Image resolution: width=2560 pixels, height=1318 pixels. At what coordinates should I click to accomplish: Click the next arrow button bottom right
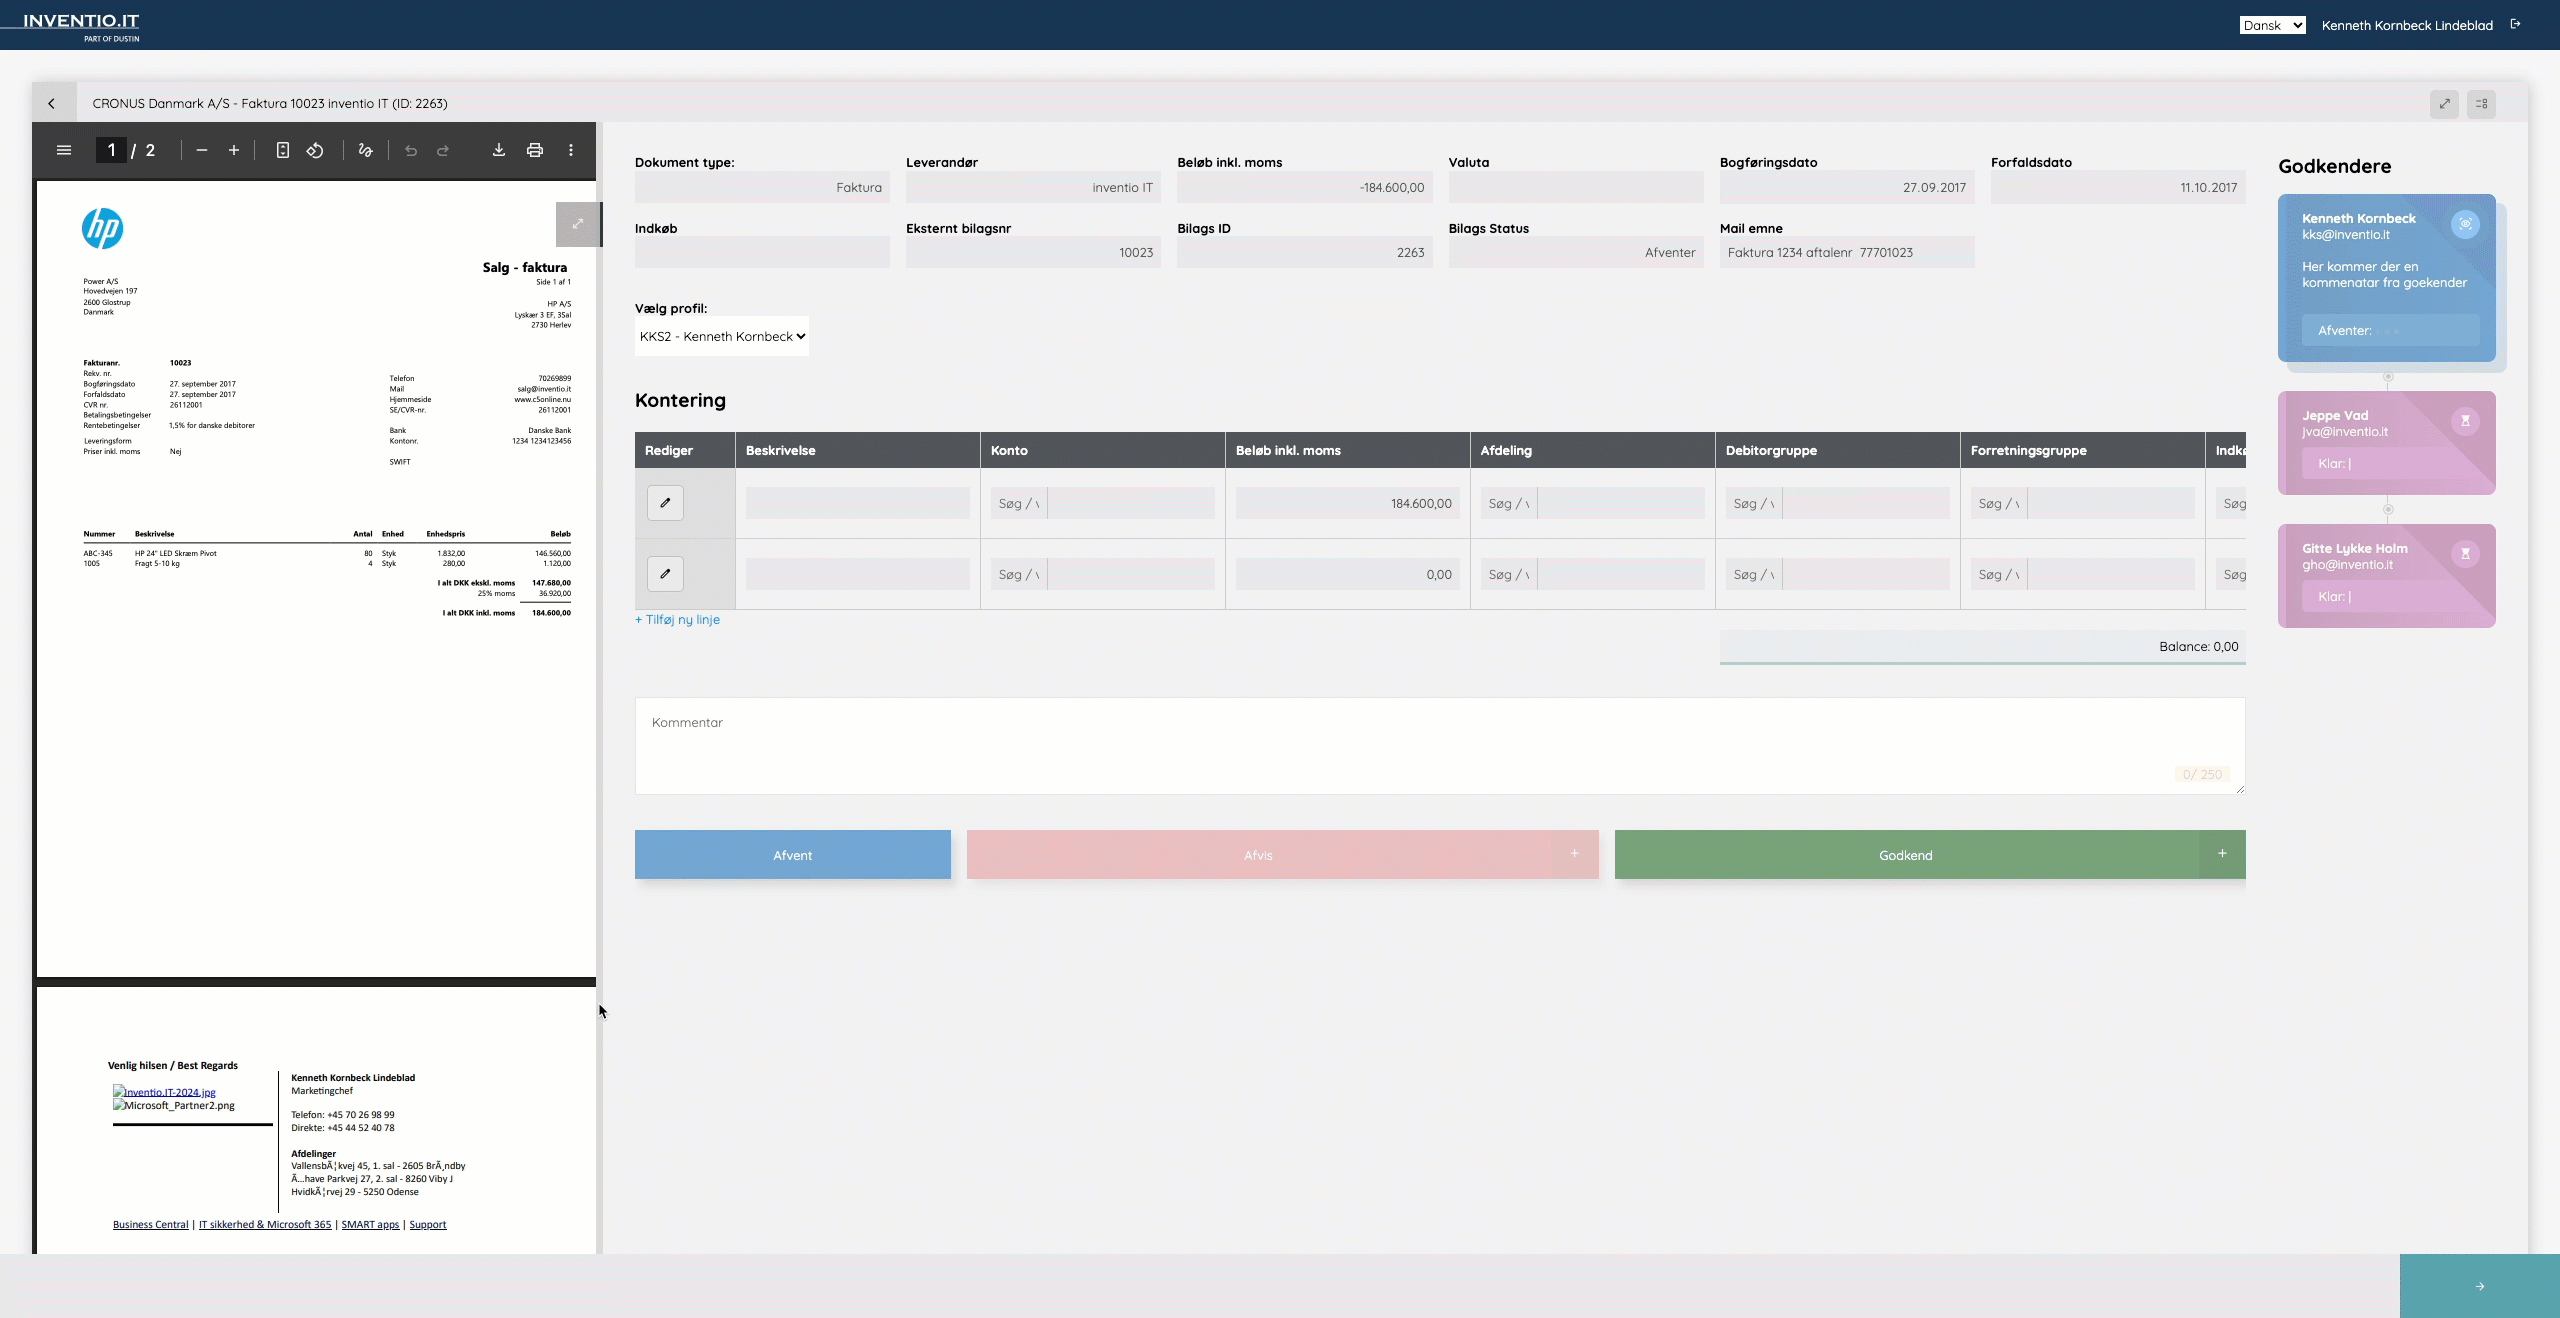(2479, 1286)
